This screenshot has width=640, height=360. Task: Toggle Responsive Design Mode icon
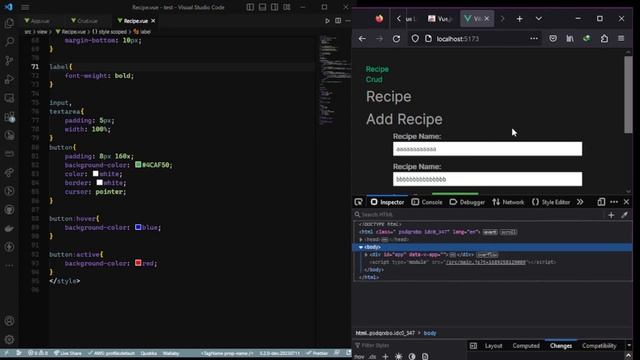point(601,202)
